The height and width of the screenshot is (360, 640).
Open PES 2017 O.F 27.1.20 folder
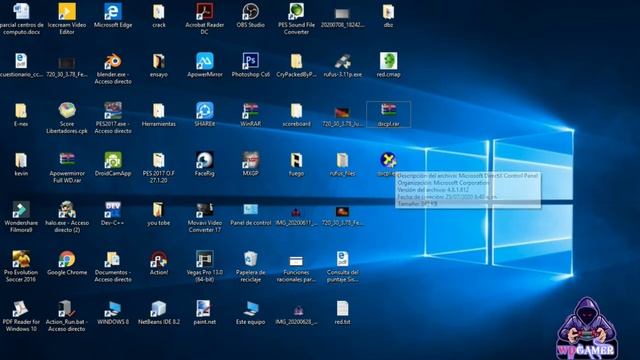click(x=159, y=167)
